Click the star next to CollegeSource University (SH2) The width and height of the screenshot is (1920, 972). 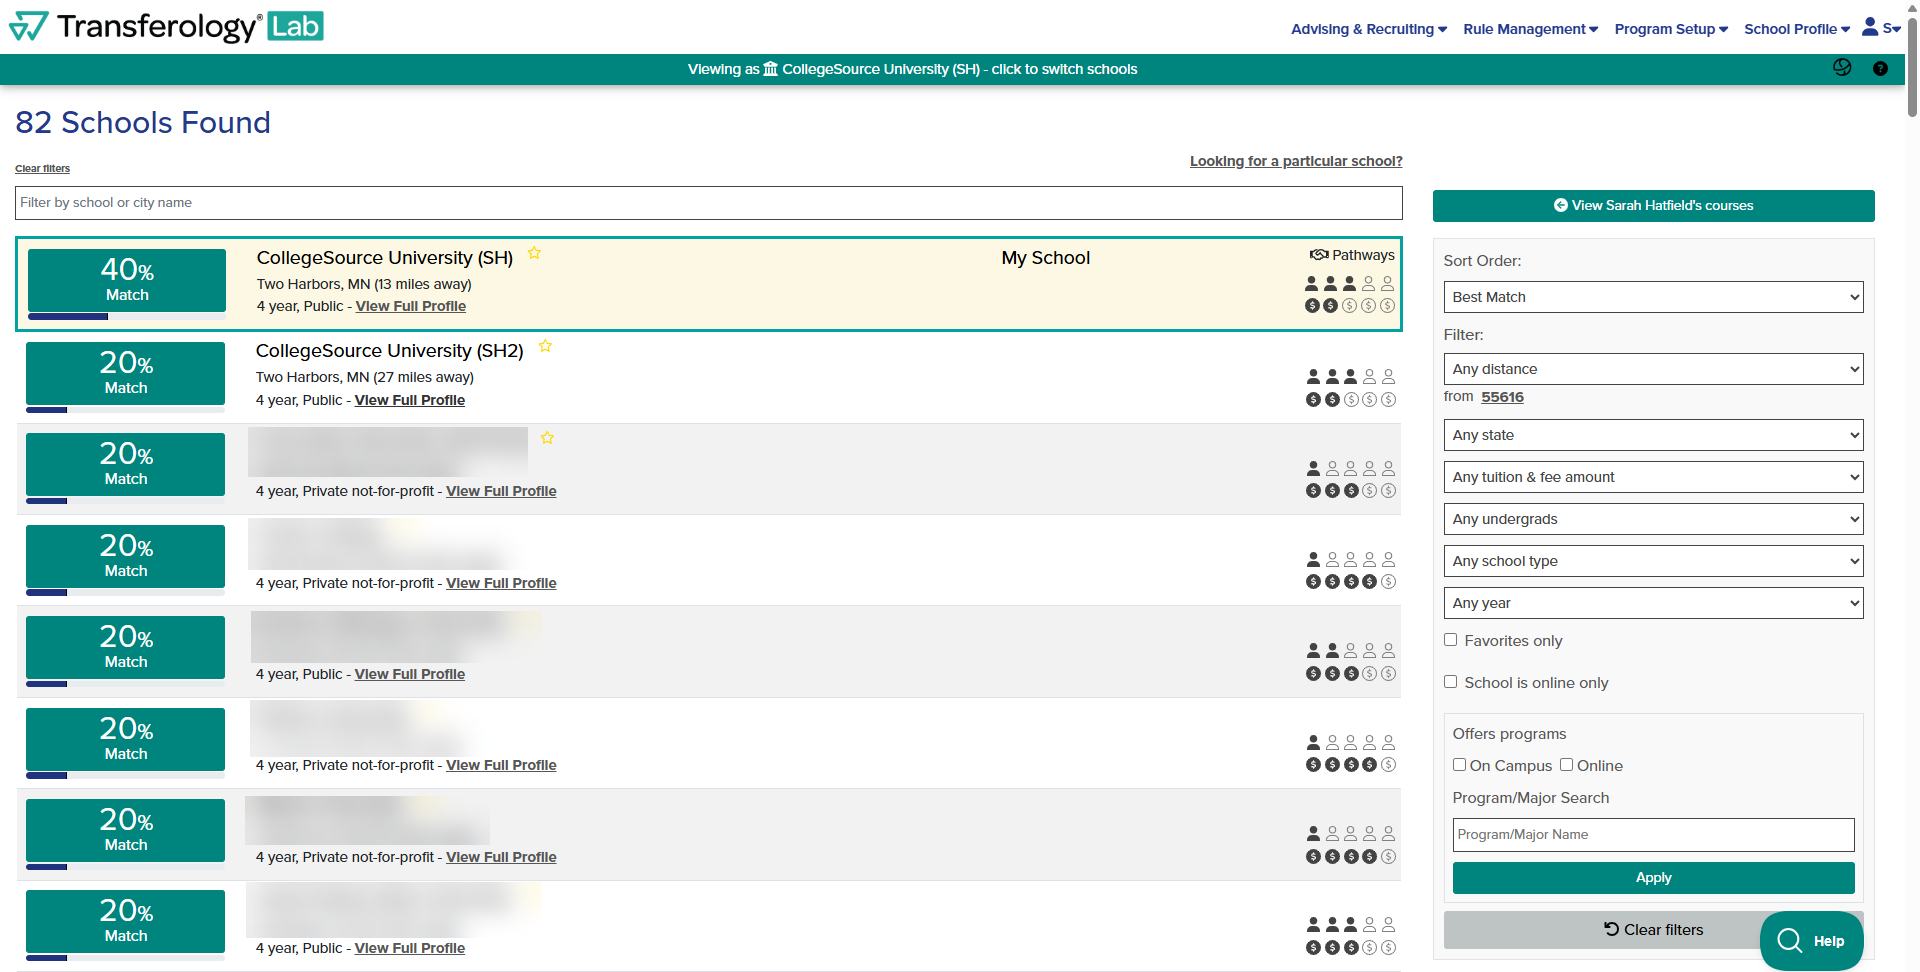545,346
